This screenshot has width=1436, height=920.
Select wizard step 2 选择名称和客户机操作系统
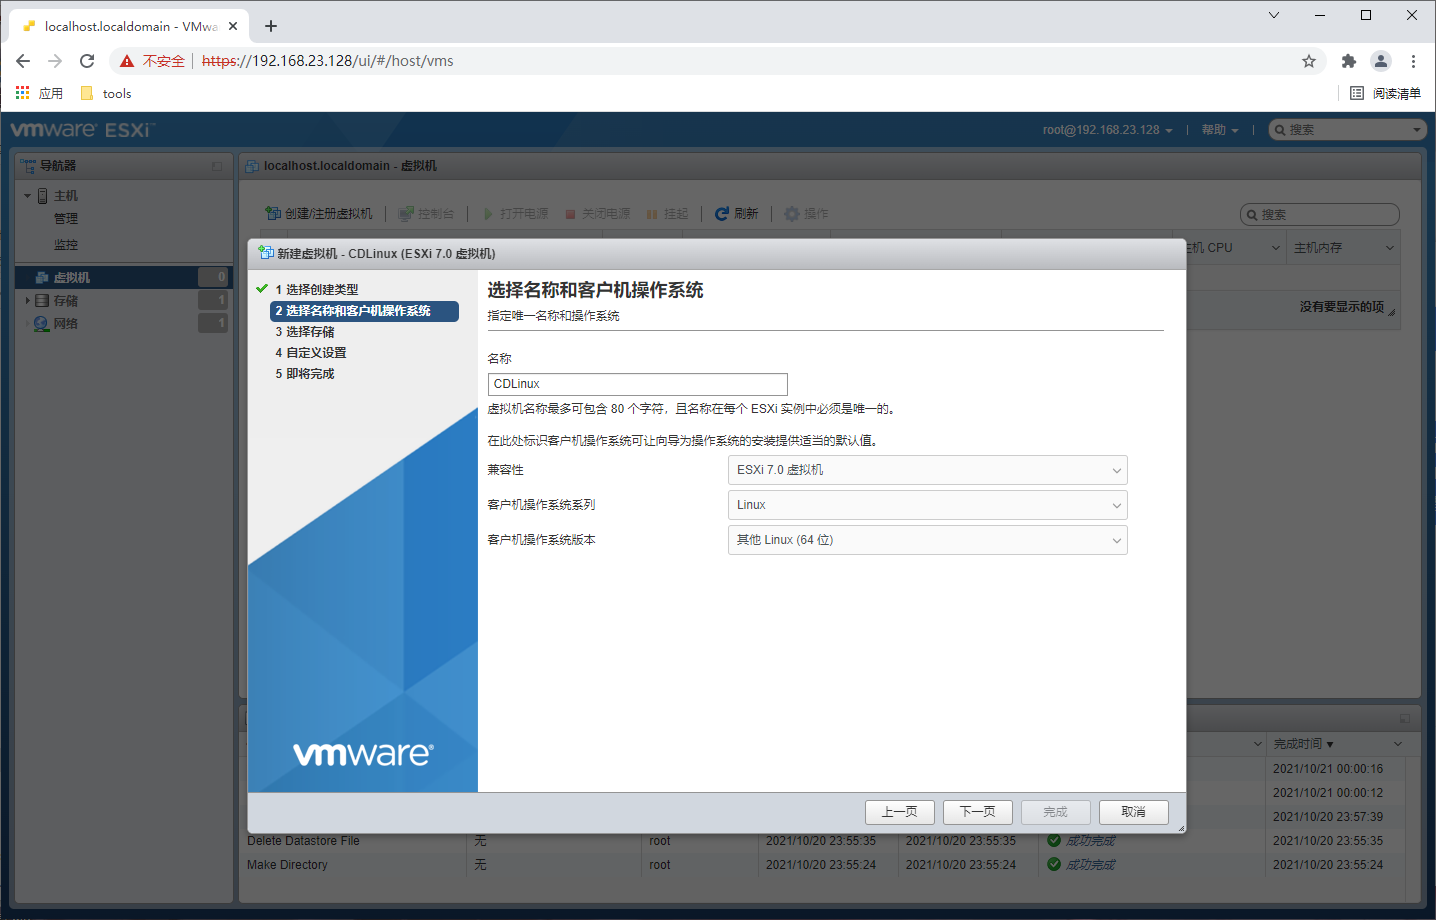(x=364, y=311)
